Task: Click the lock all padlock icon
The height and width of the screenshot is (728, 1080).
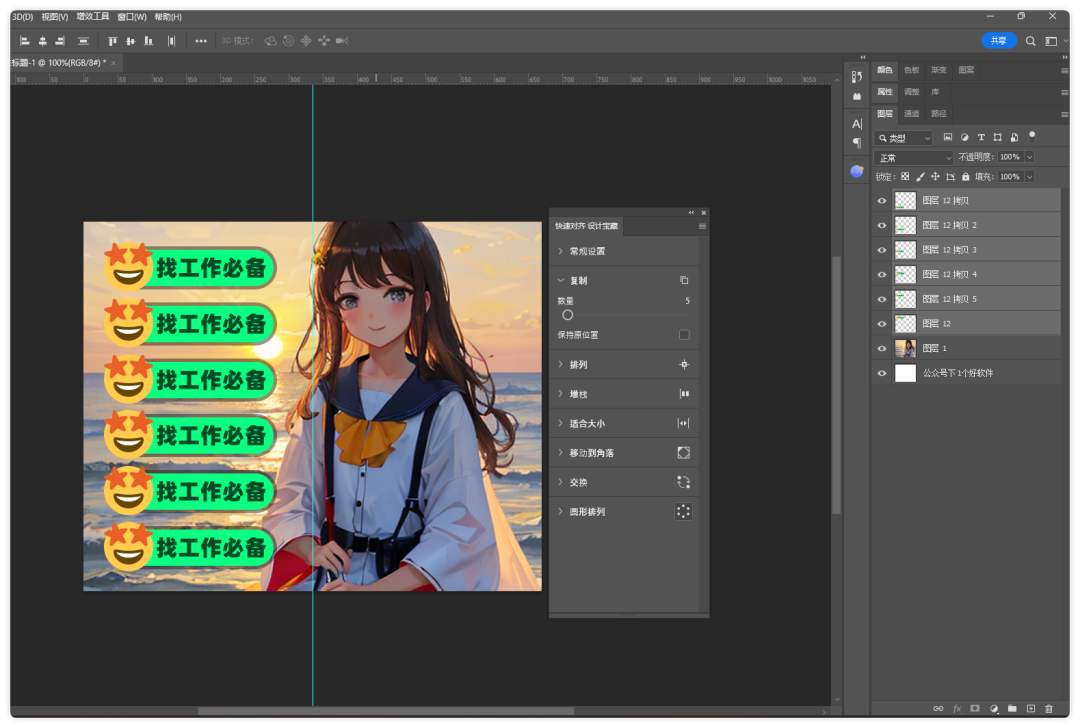Action: tap(965, 177)
